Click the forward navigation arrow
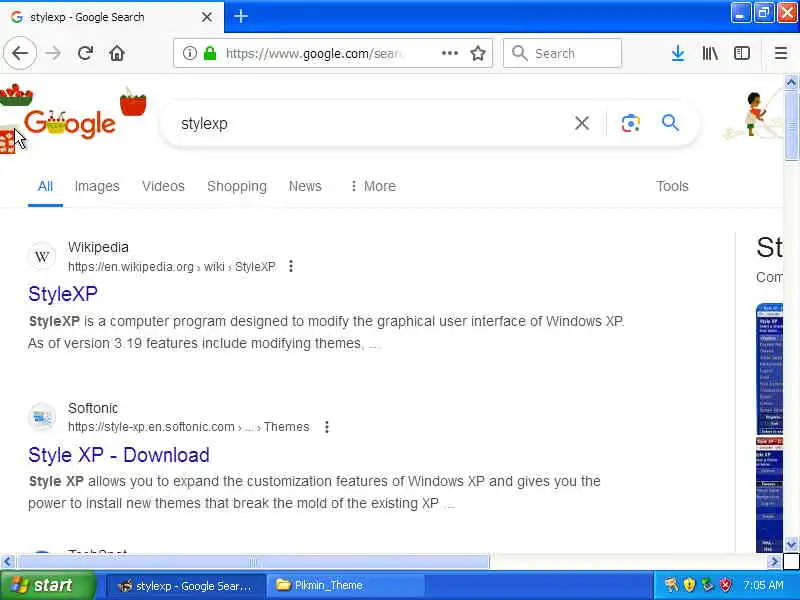The image size is (800, 600). (53, 53)
